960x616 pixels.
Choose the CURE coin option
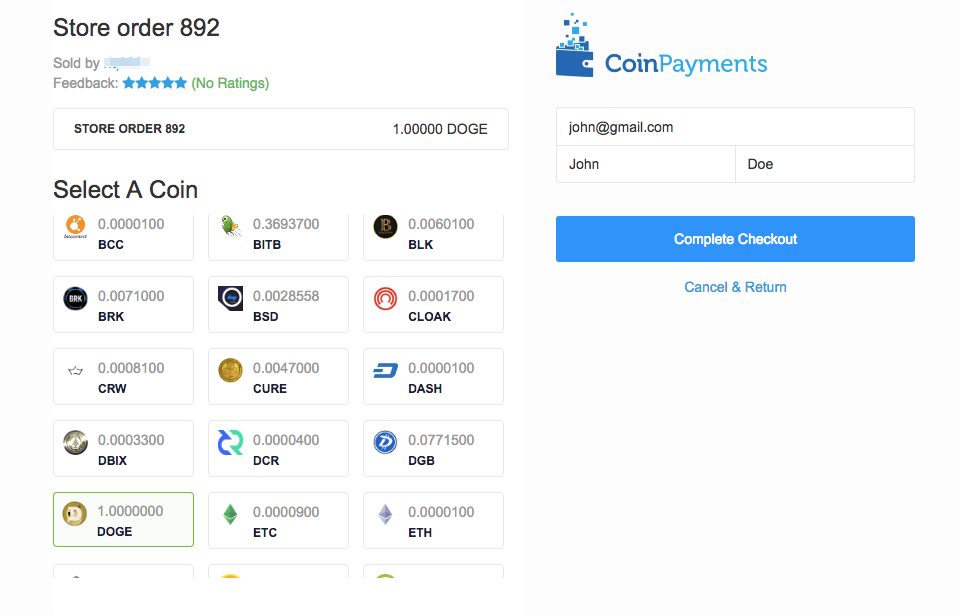tap(278, 377)
